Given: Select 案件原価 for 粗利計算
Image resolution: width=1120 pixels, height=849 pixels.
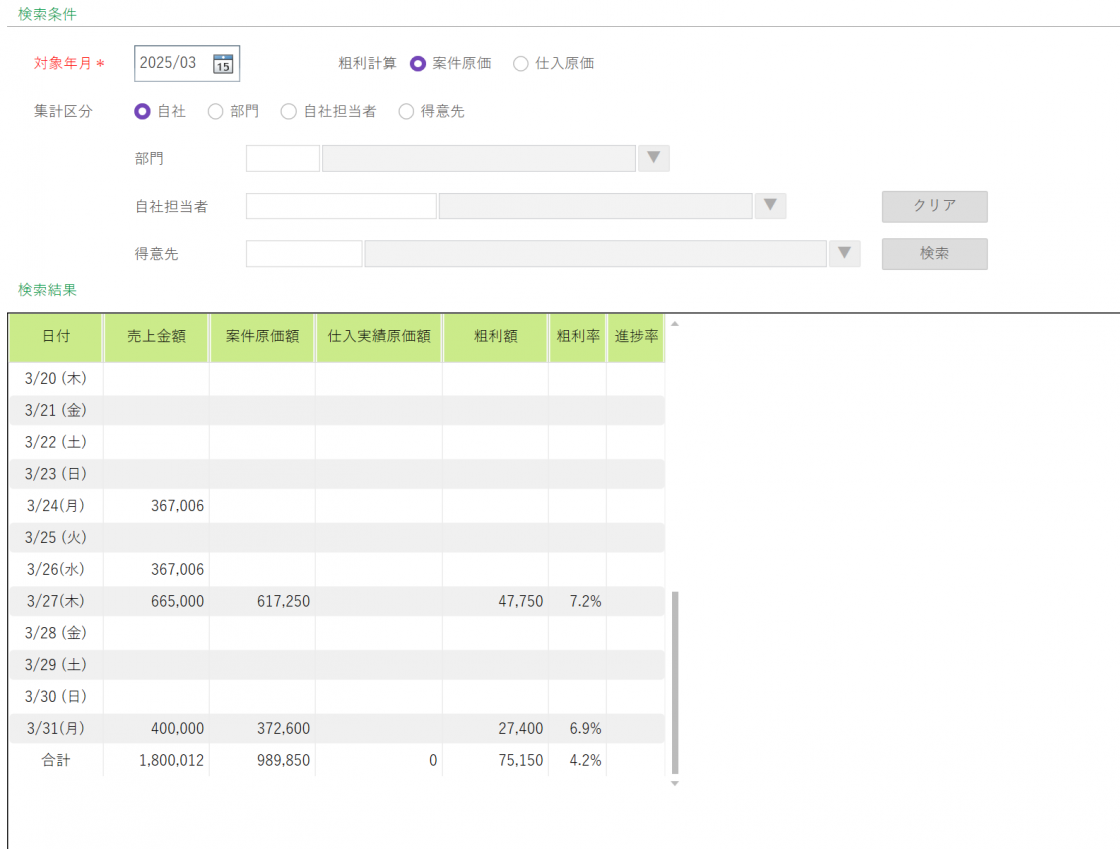Looking at the screenshot, I should 418,63.
